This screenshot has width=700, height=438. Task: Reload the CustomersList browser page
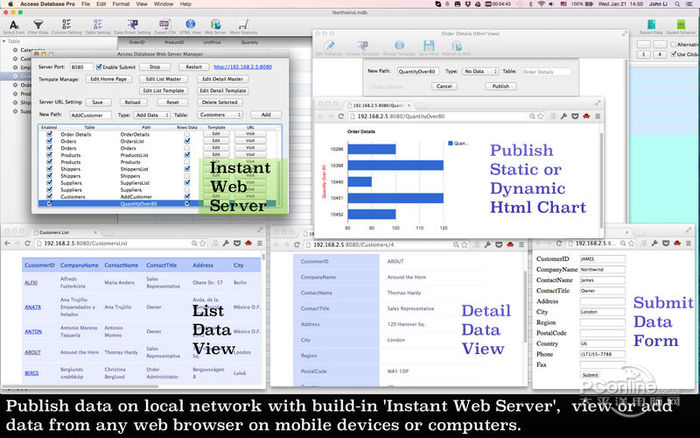[28, 243]
